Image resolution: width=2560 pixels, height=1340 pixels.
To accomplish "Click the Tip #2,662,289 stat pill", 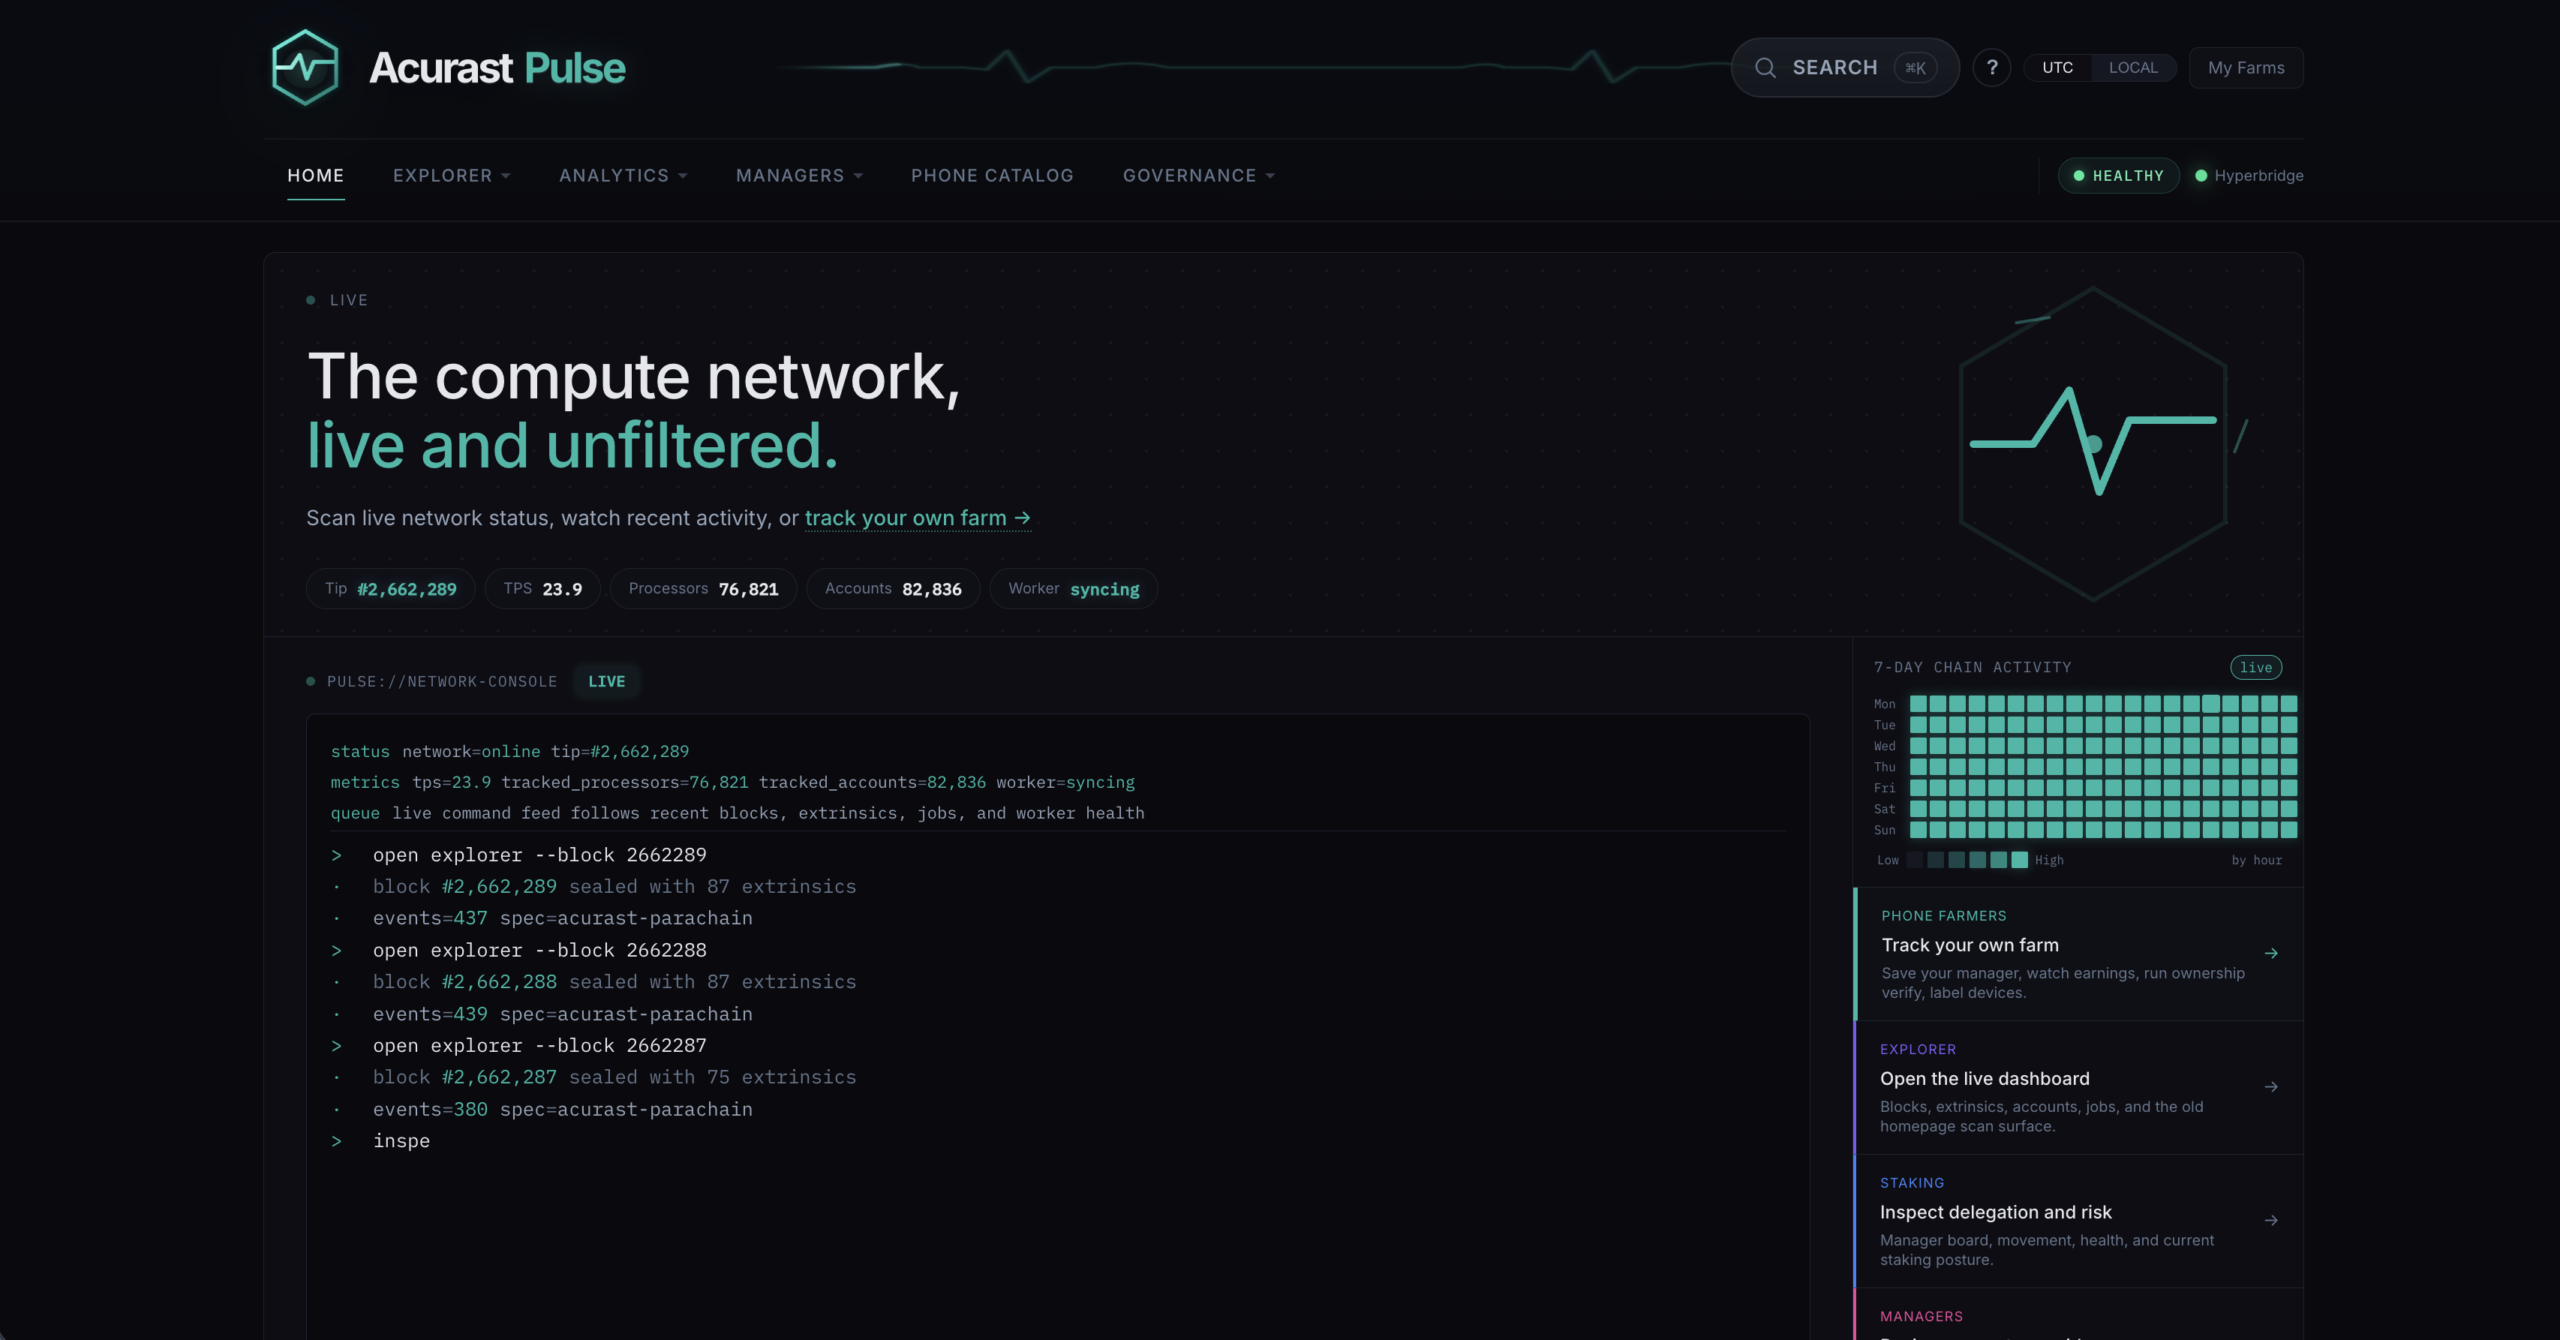I will [x=390, y=588].
